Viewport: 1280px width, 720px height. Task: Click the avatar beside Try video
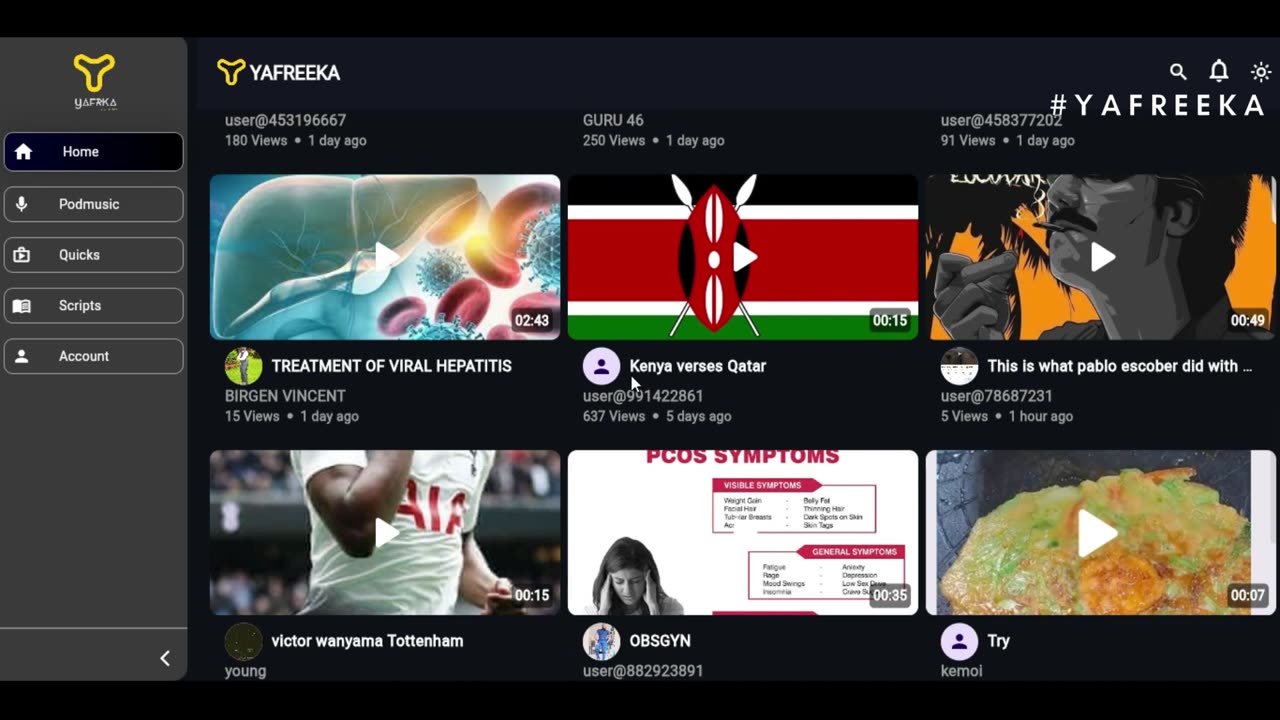959,641
